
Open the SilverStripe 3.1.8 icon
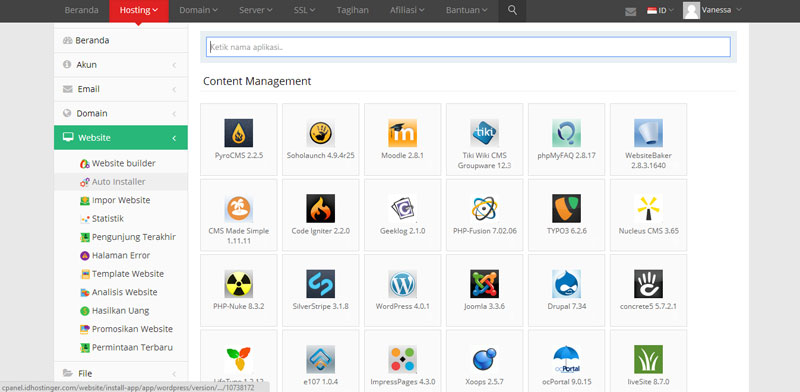point(320,284)
